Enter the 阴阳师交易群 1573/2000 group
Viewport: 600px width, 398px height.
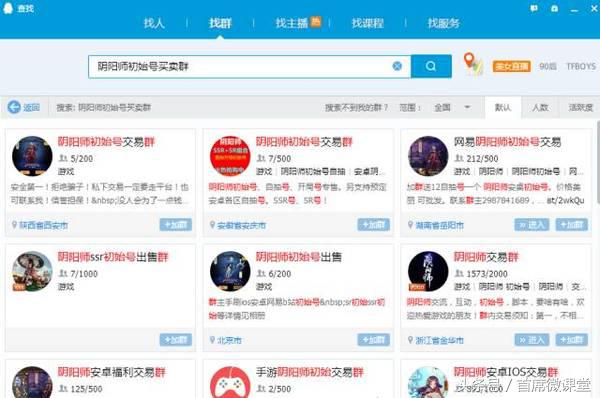(532, 339)
